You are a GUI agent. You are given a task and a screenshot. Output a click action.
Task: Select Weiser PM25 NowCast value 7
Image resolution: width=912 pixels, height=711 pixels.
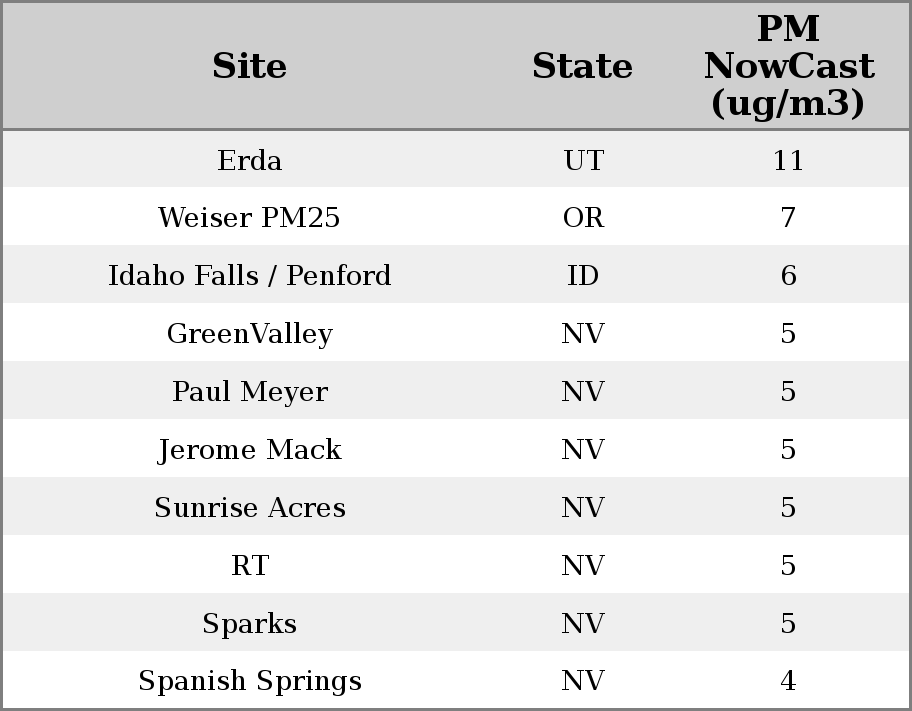pyautogui.click(x=788, y=218)
